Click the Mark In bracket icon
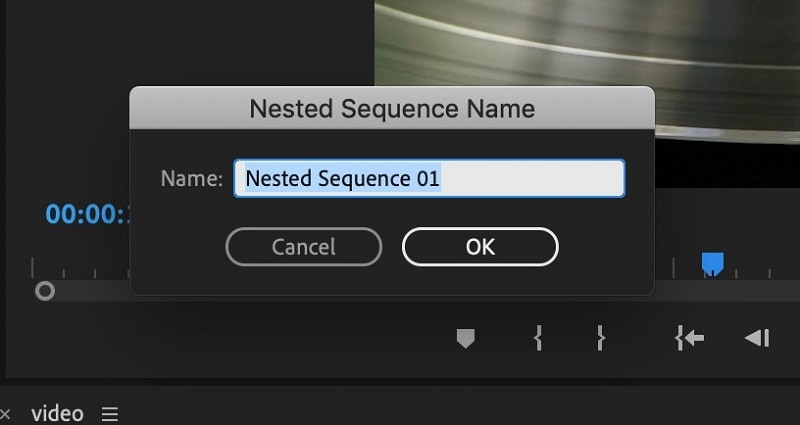800x425 pixels. click(538, 339)
